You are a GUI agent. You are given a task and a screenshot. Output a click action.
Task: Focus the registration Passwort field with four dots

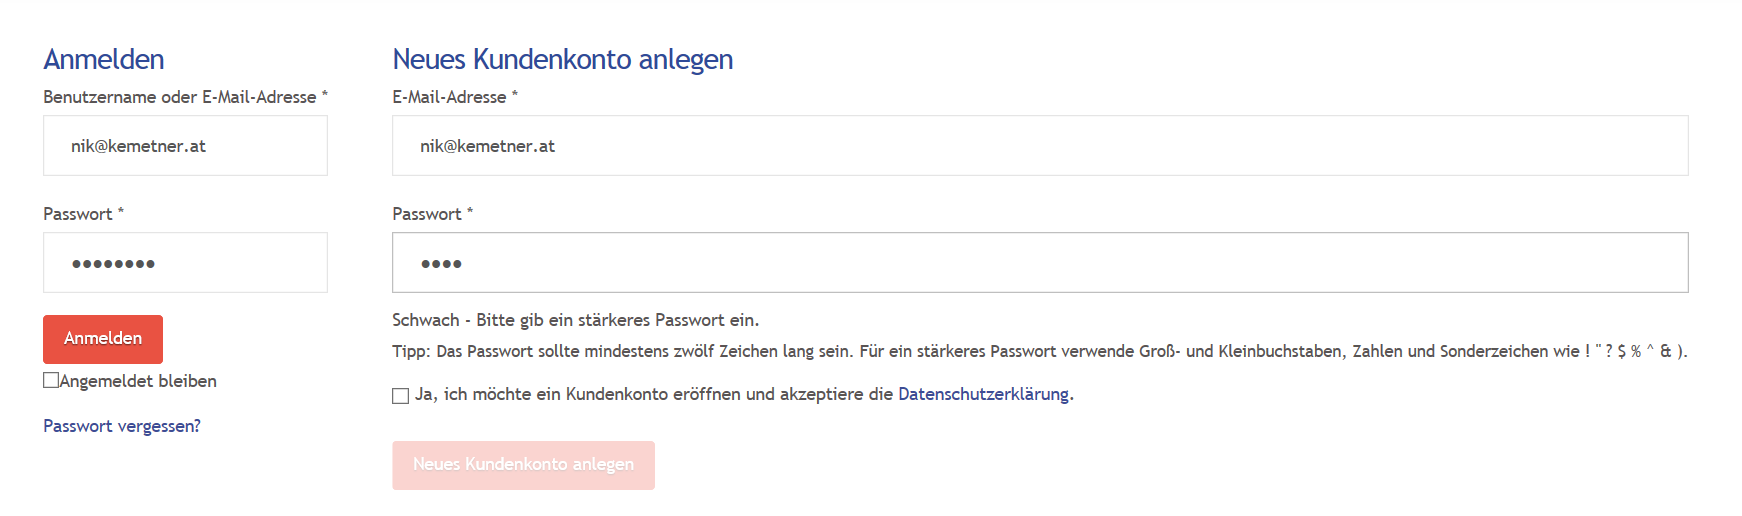pyautogui.click(x=1040, y=263)
